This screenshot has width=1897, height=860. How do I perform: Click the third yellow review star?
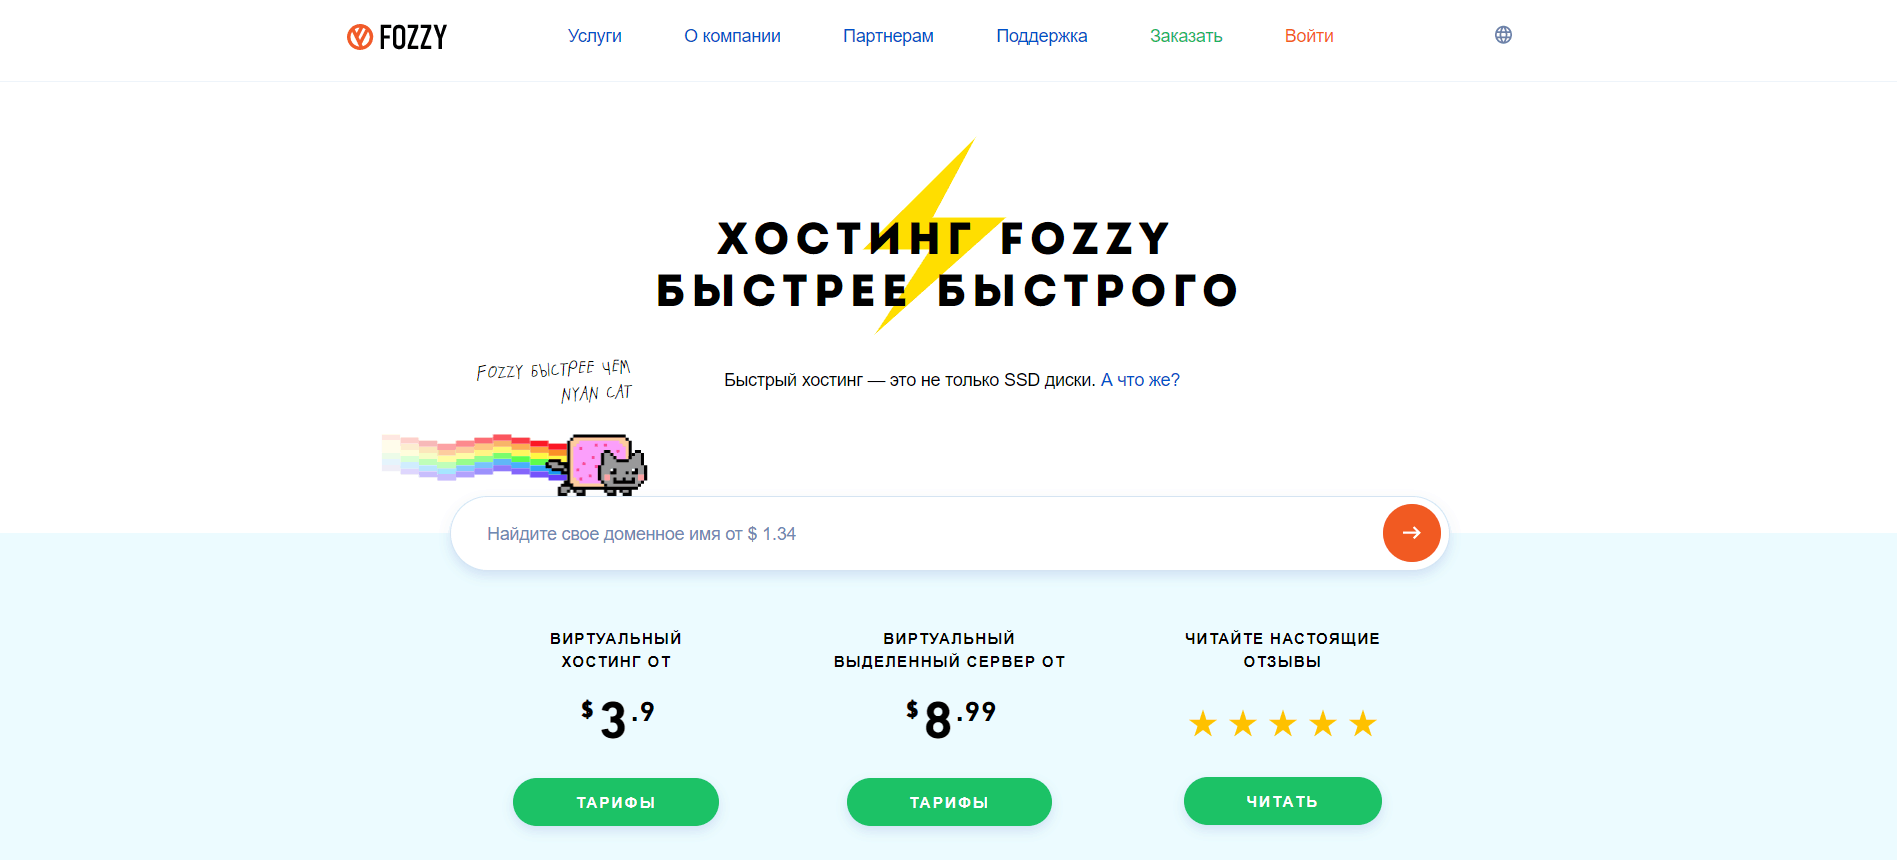pos(1283,723)
